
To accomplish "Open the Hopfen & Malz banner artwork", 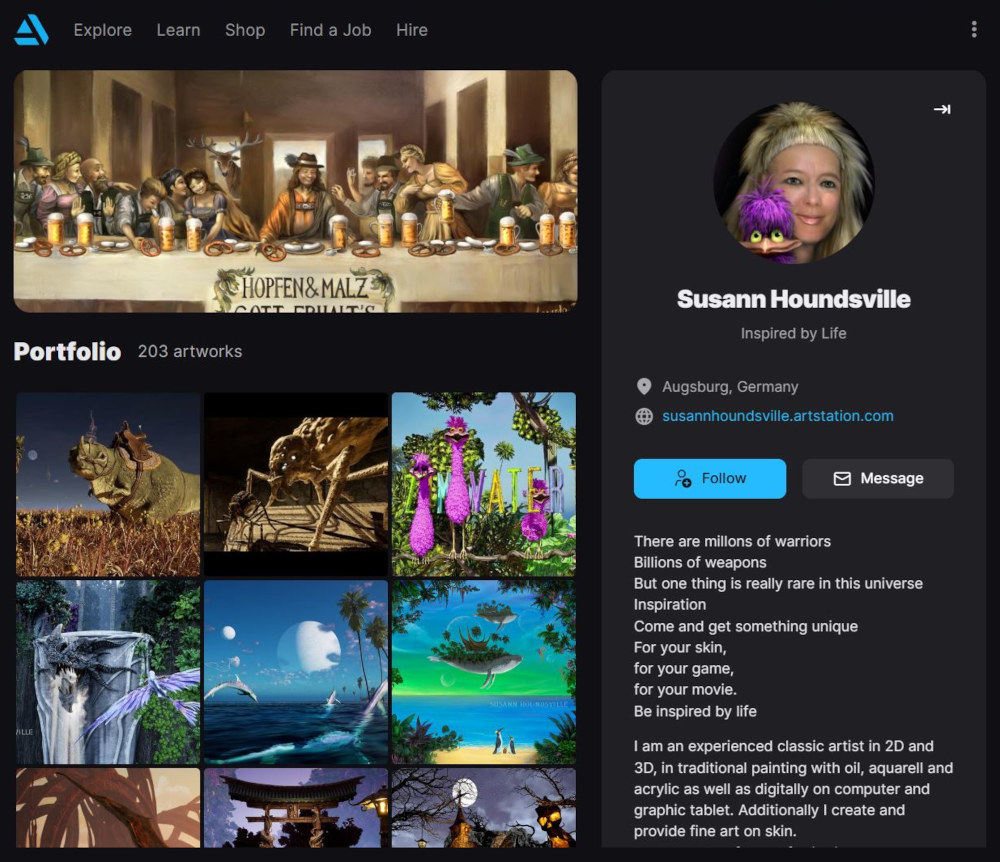I will [295, 191].
